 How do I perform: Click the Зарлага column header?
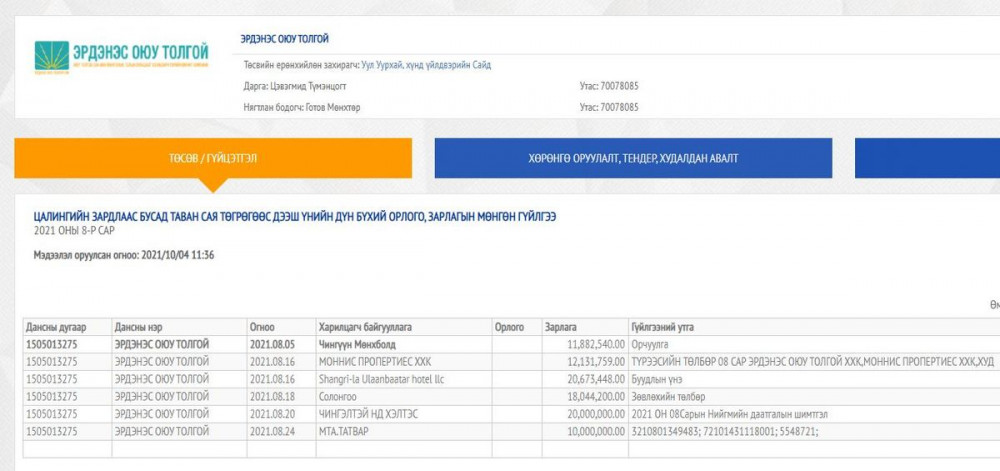point(585,327)
